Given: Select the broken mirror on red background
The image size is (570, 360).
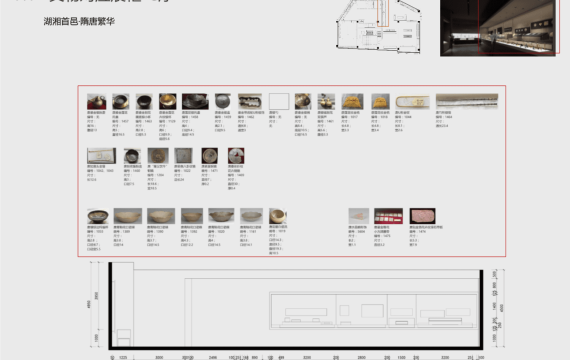Looking at the screenshot, I should [x=236, y=156].
